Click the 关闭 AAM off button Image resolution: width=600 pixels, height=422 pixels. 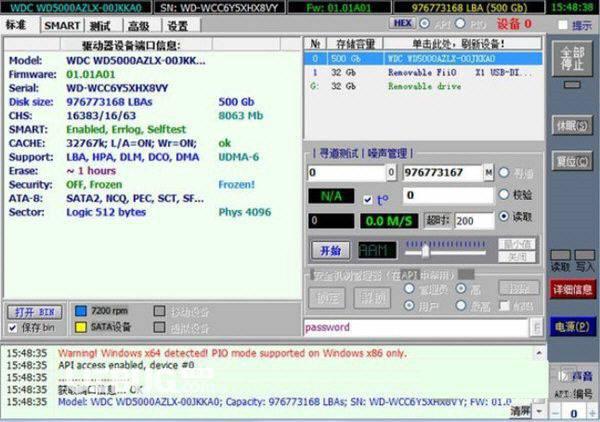517,257
